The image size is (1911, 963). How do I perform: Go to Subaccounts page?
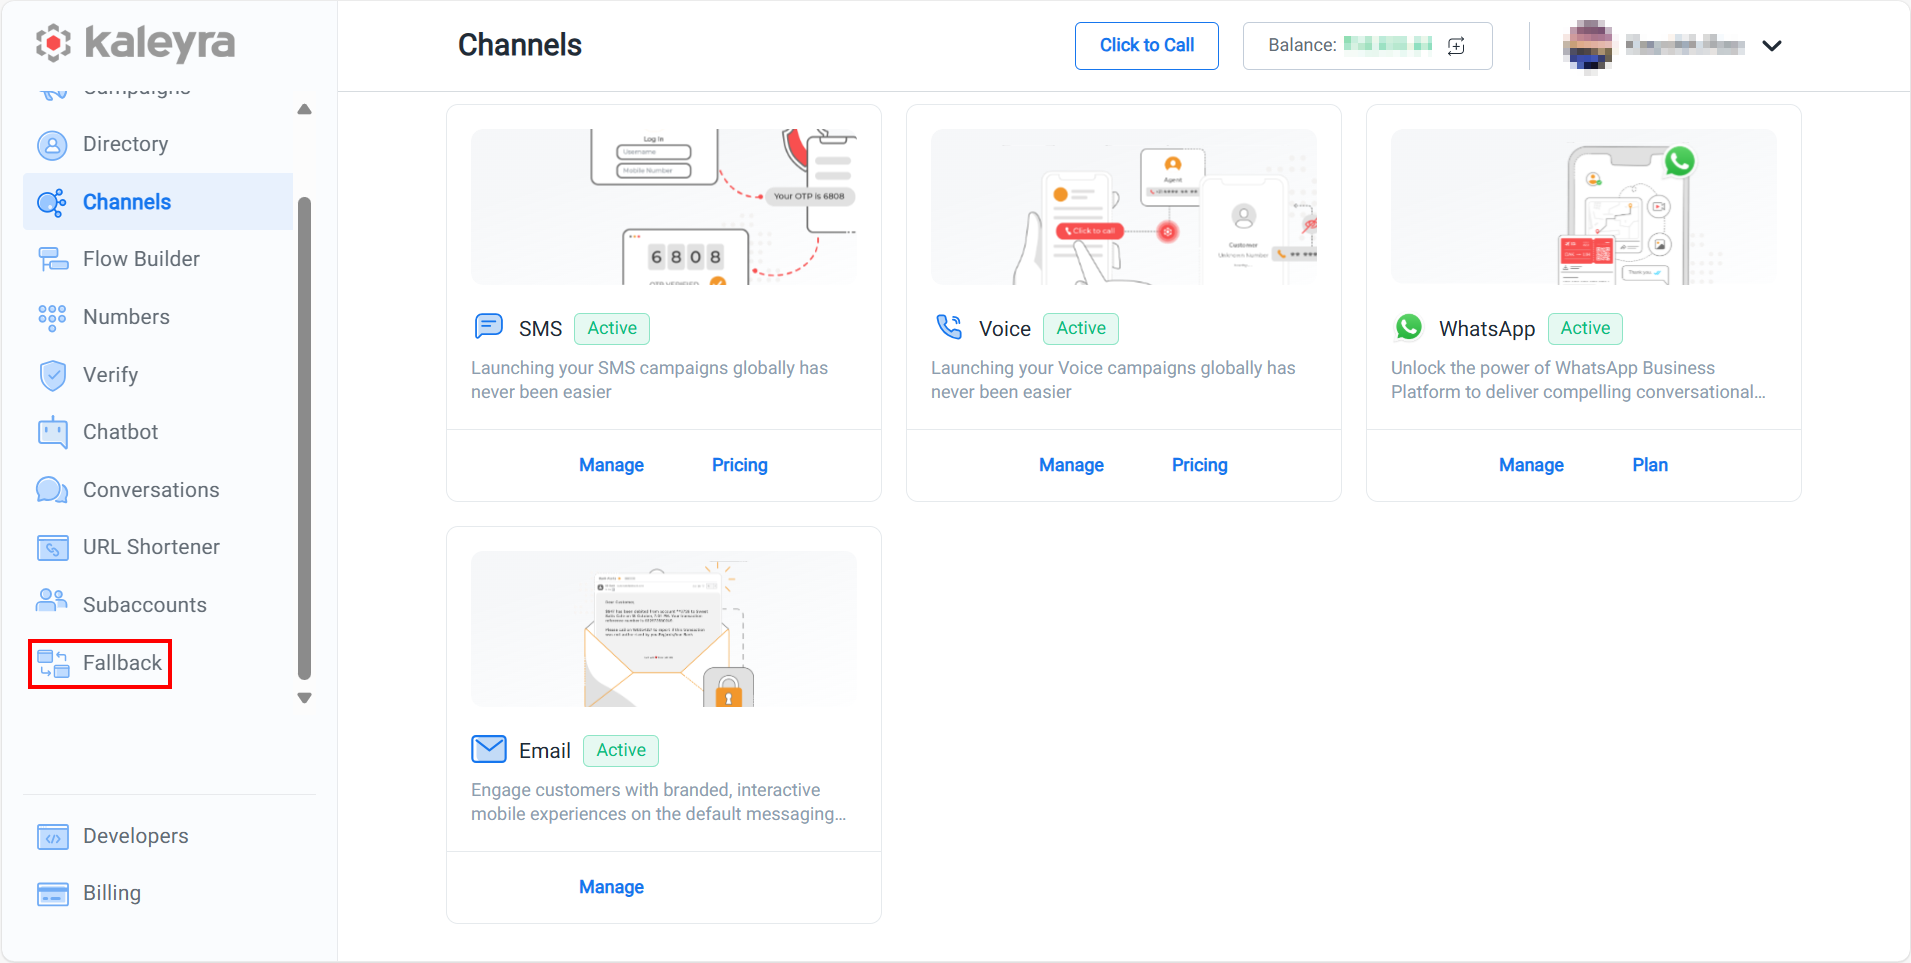coord(158,605)
